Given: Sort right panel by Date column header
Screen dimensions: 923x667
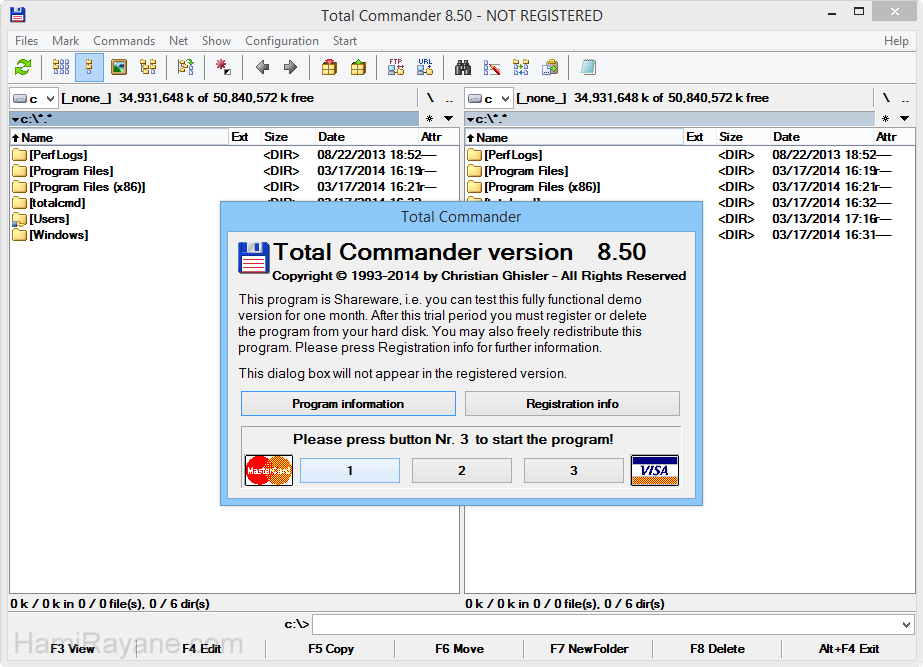Looking at the screenshot, I should click(x=822, y=137).
